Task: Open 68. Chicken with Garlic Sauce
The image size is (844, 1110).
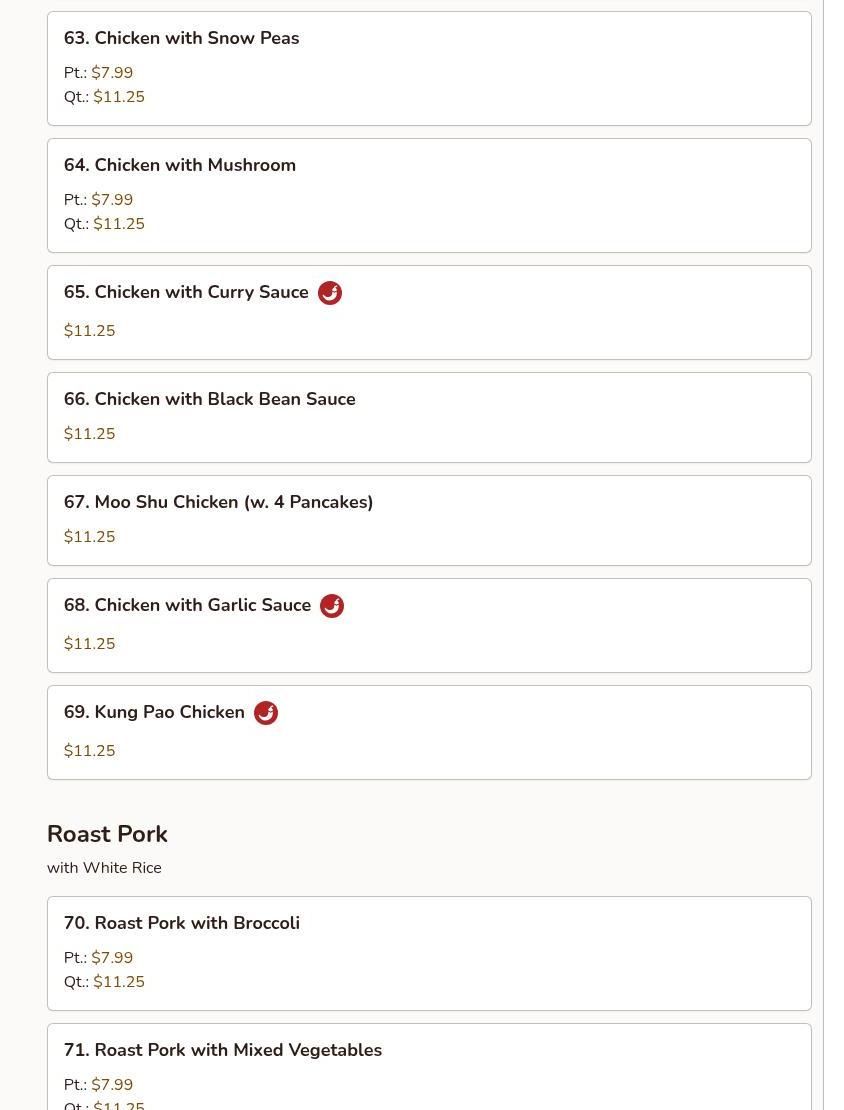Action: tap(187, 605)
